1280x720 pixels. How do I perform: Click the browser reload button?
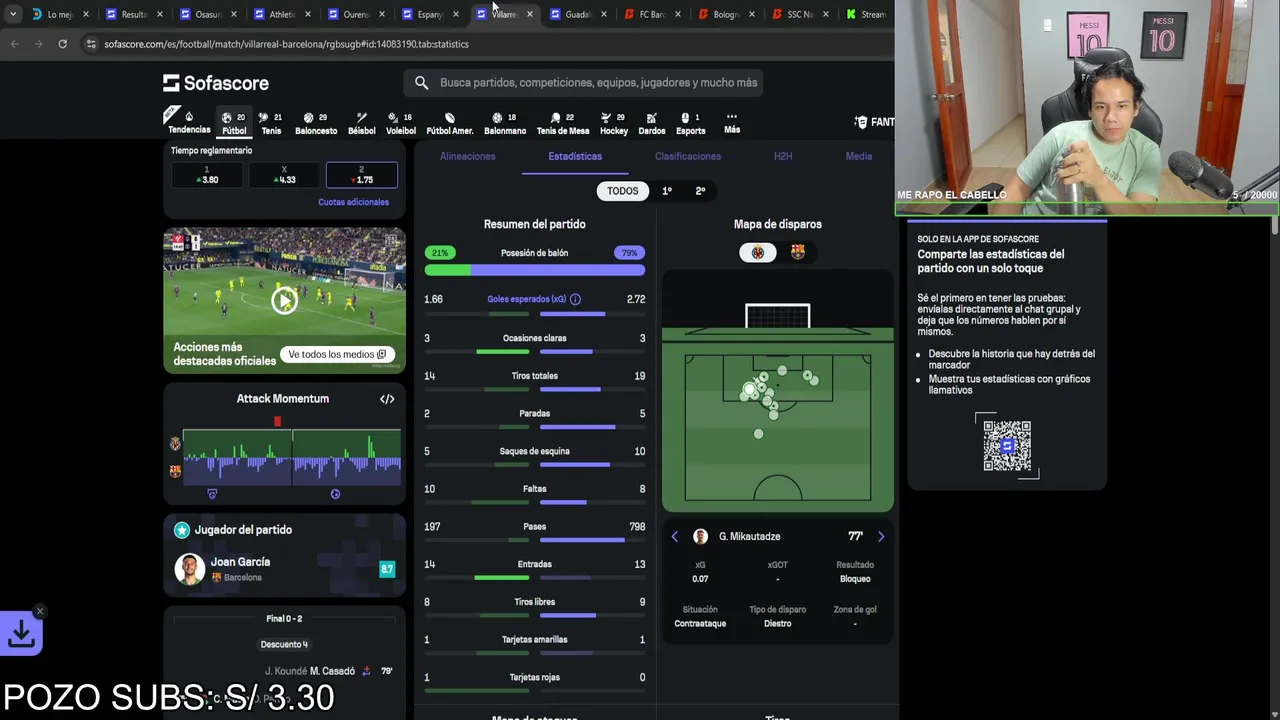(x=62, y=44)
